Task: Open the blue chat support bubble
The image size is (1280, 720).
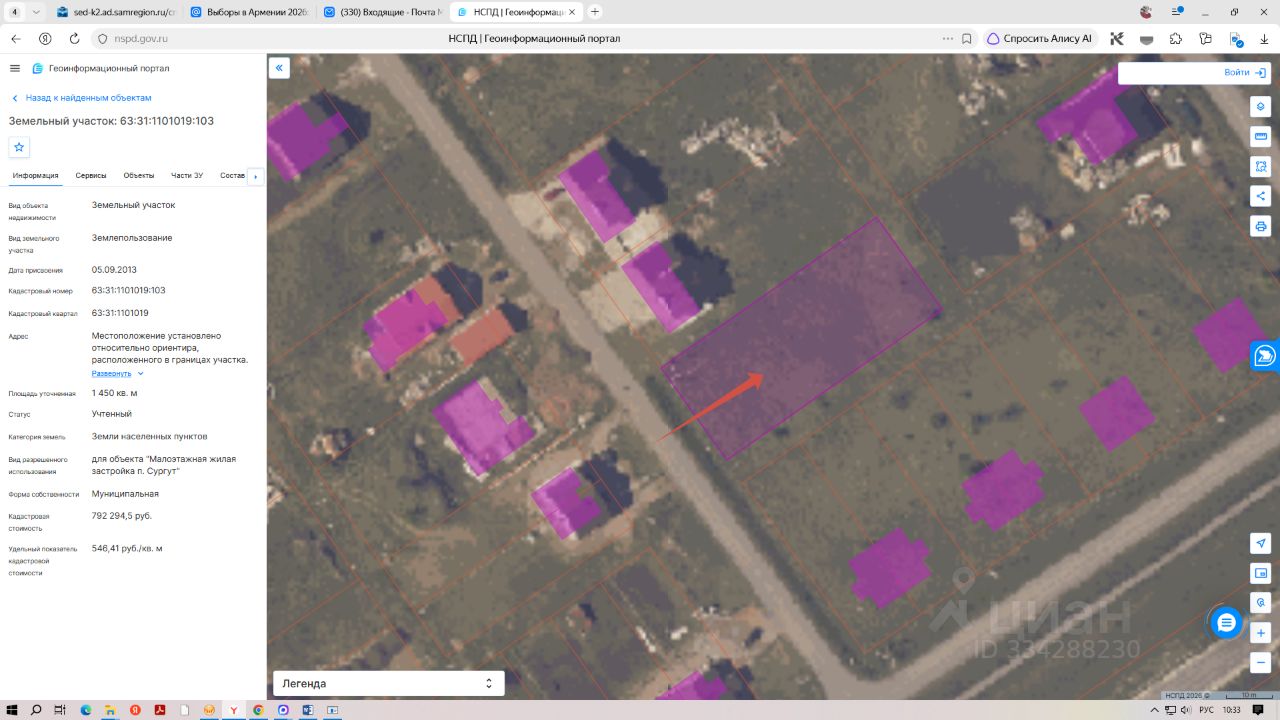Action: 1227,623
